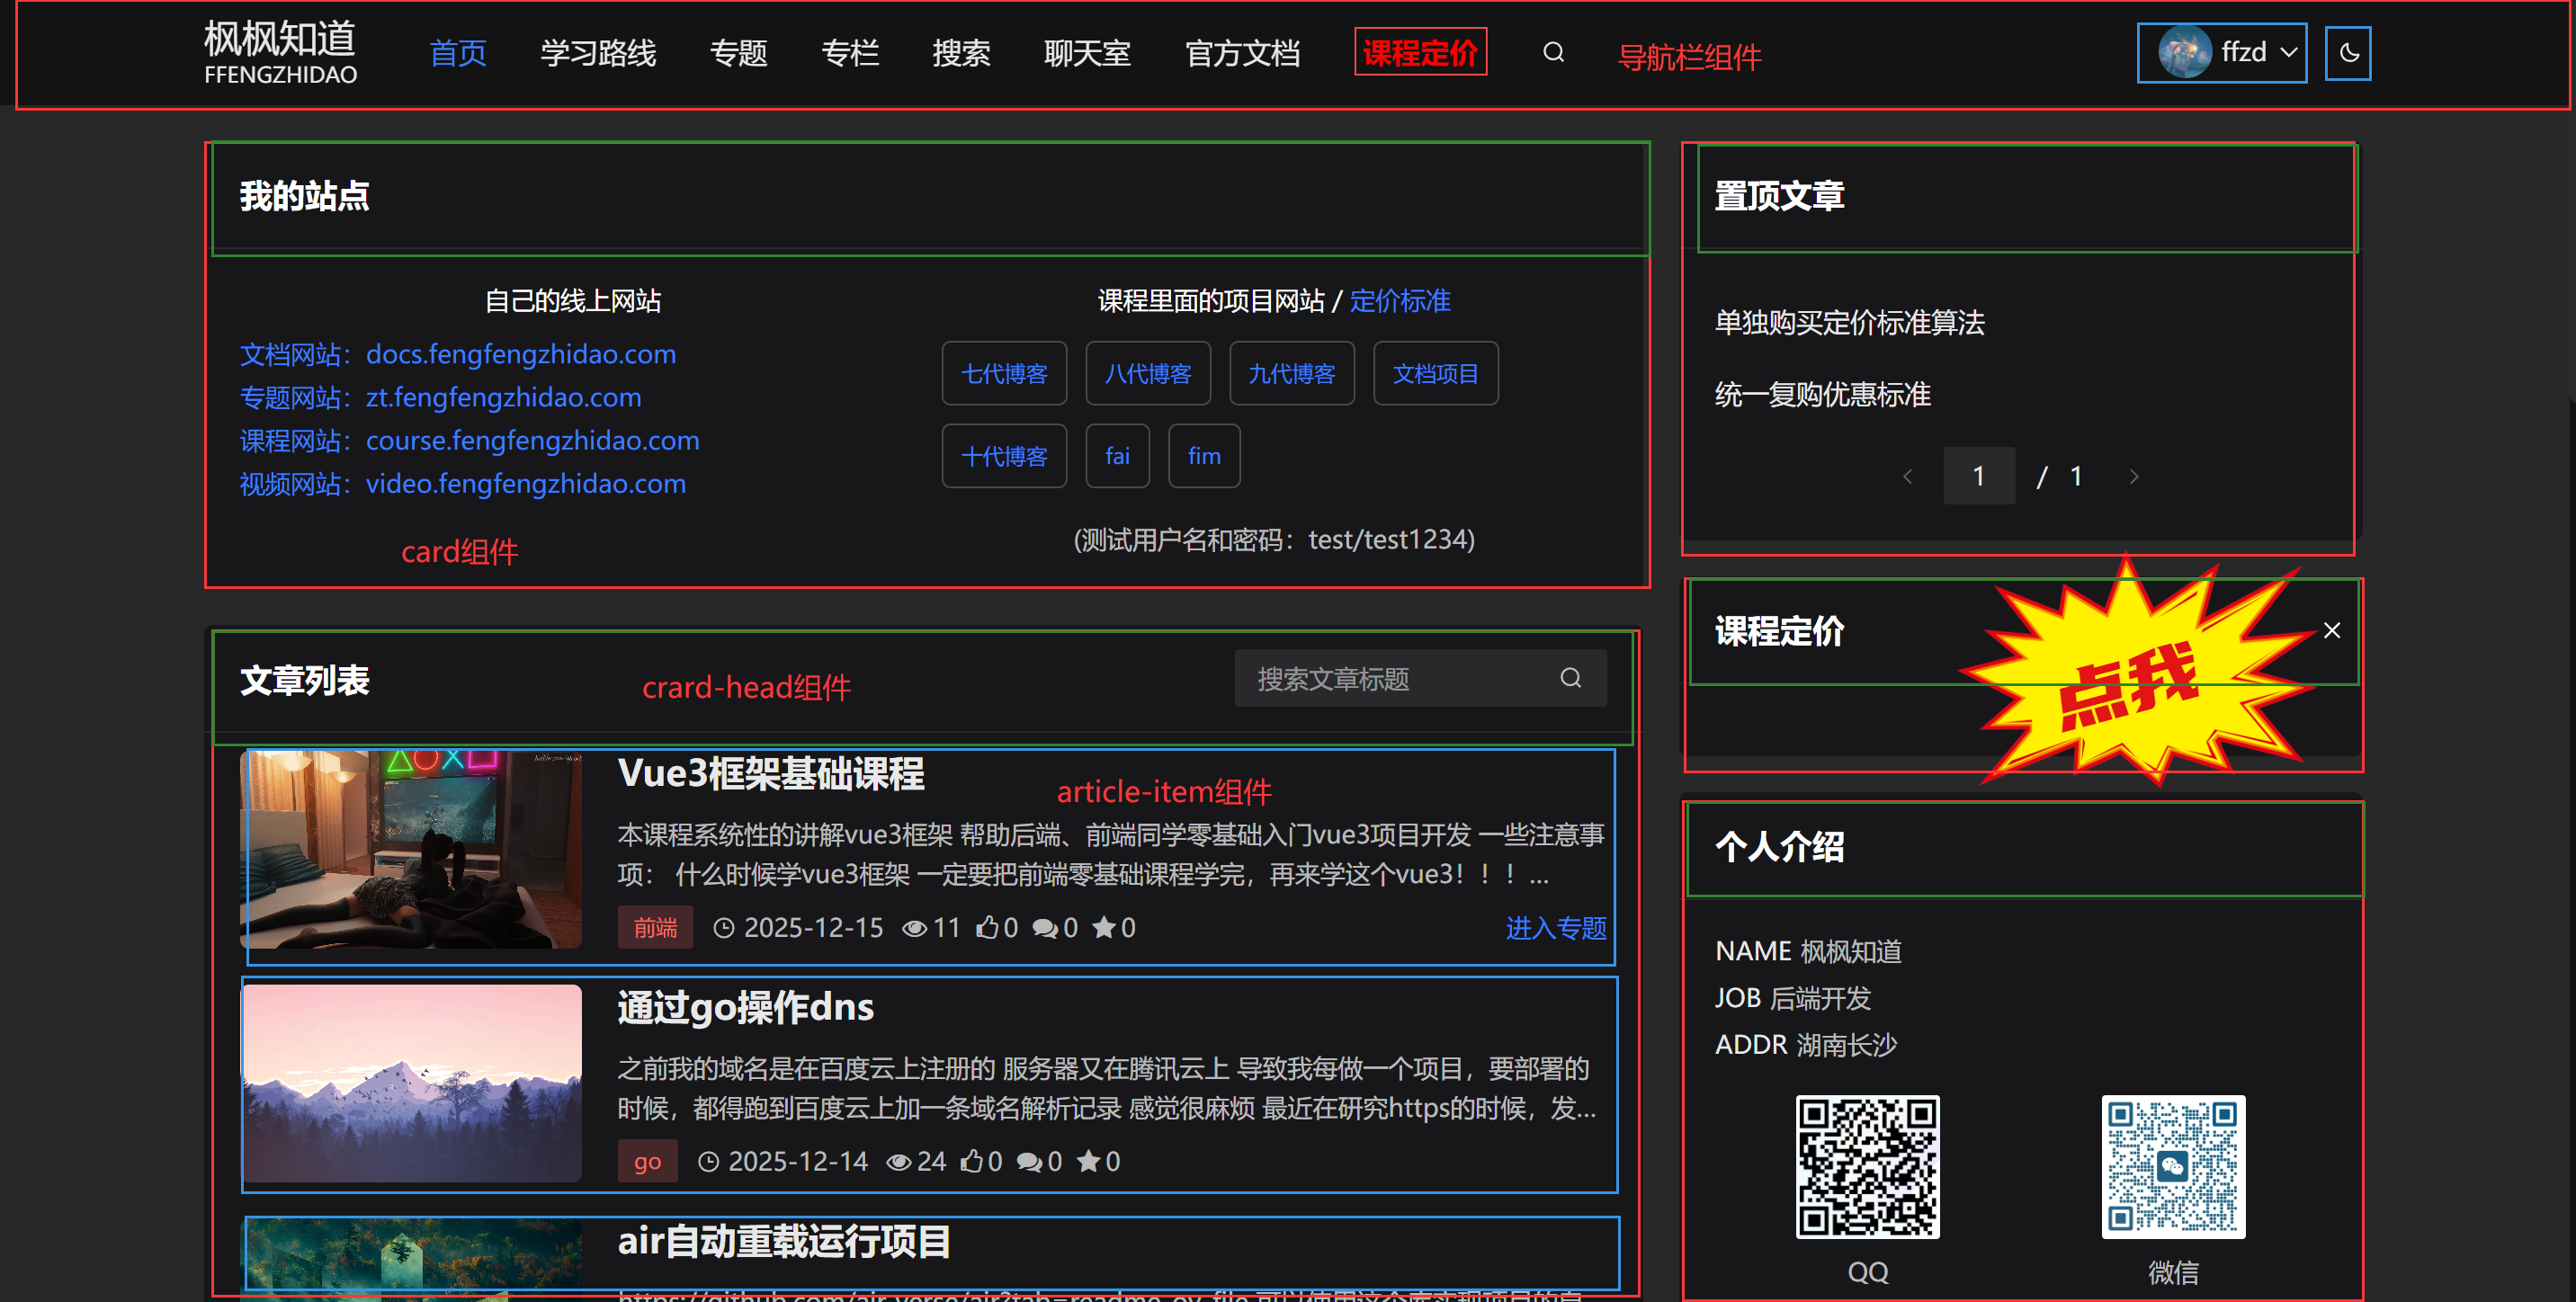Click the red 课程定价 nav button
The image size is (2576, 1302).
point(1420,53)
